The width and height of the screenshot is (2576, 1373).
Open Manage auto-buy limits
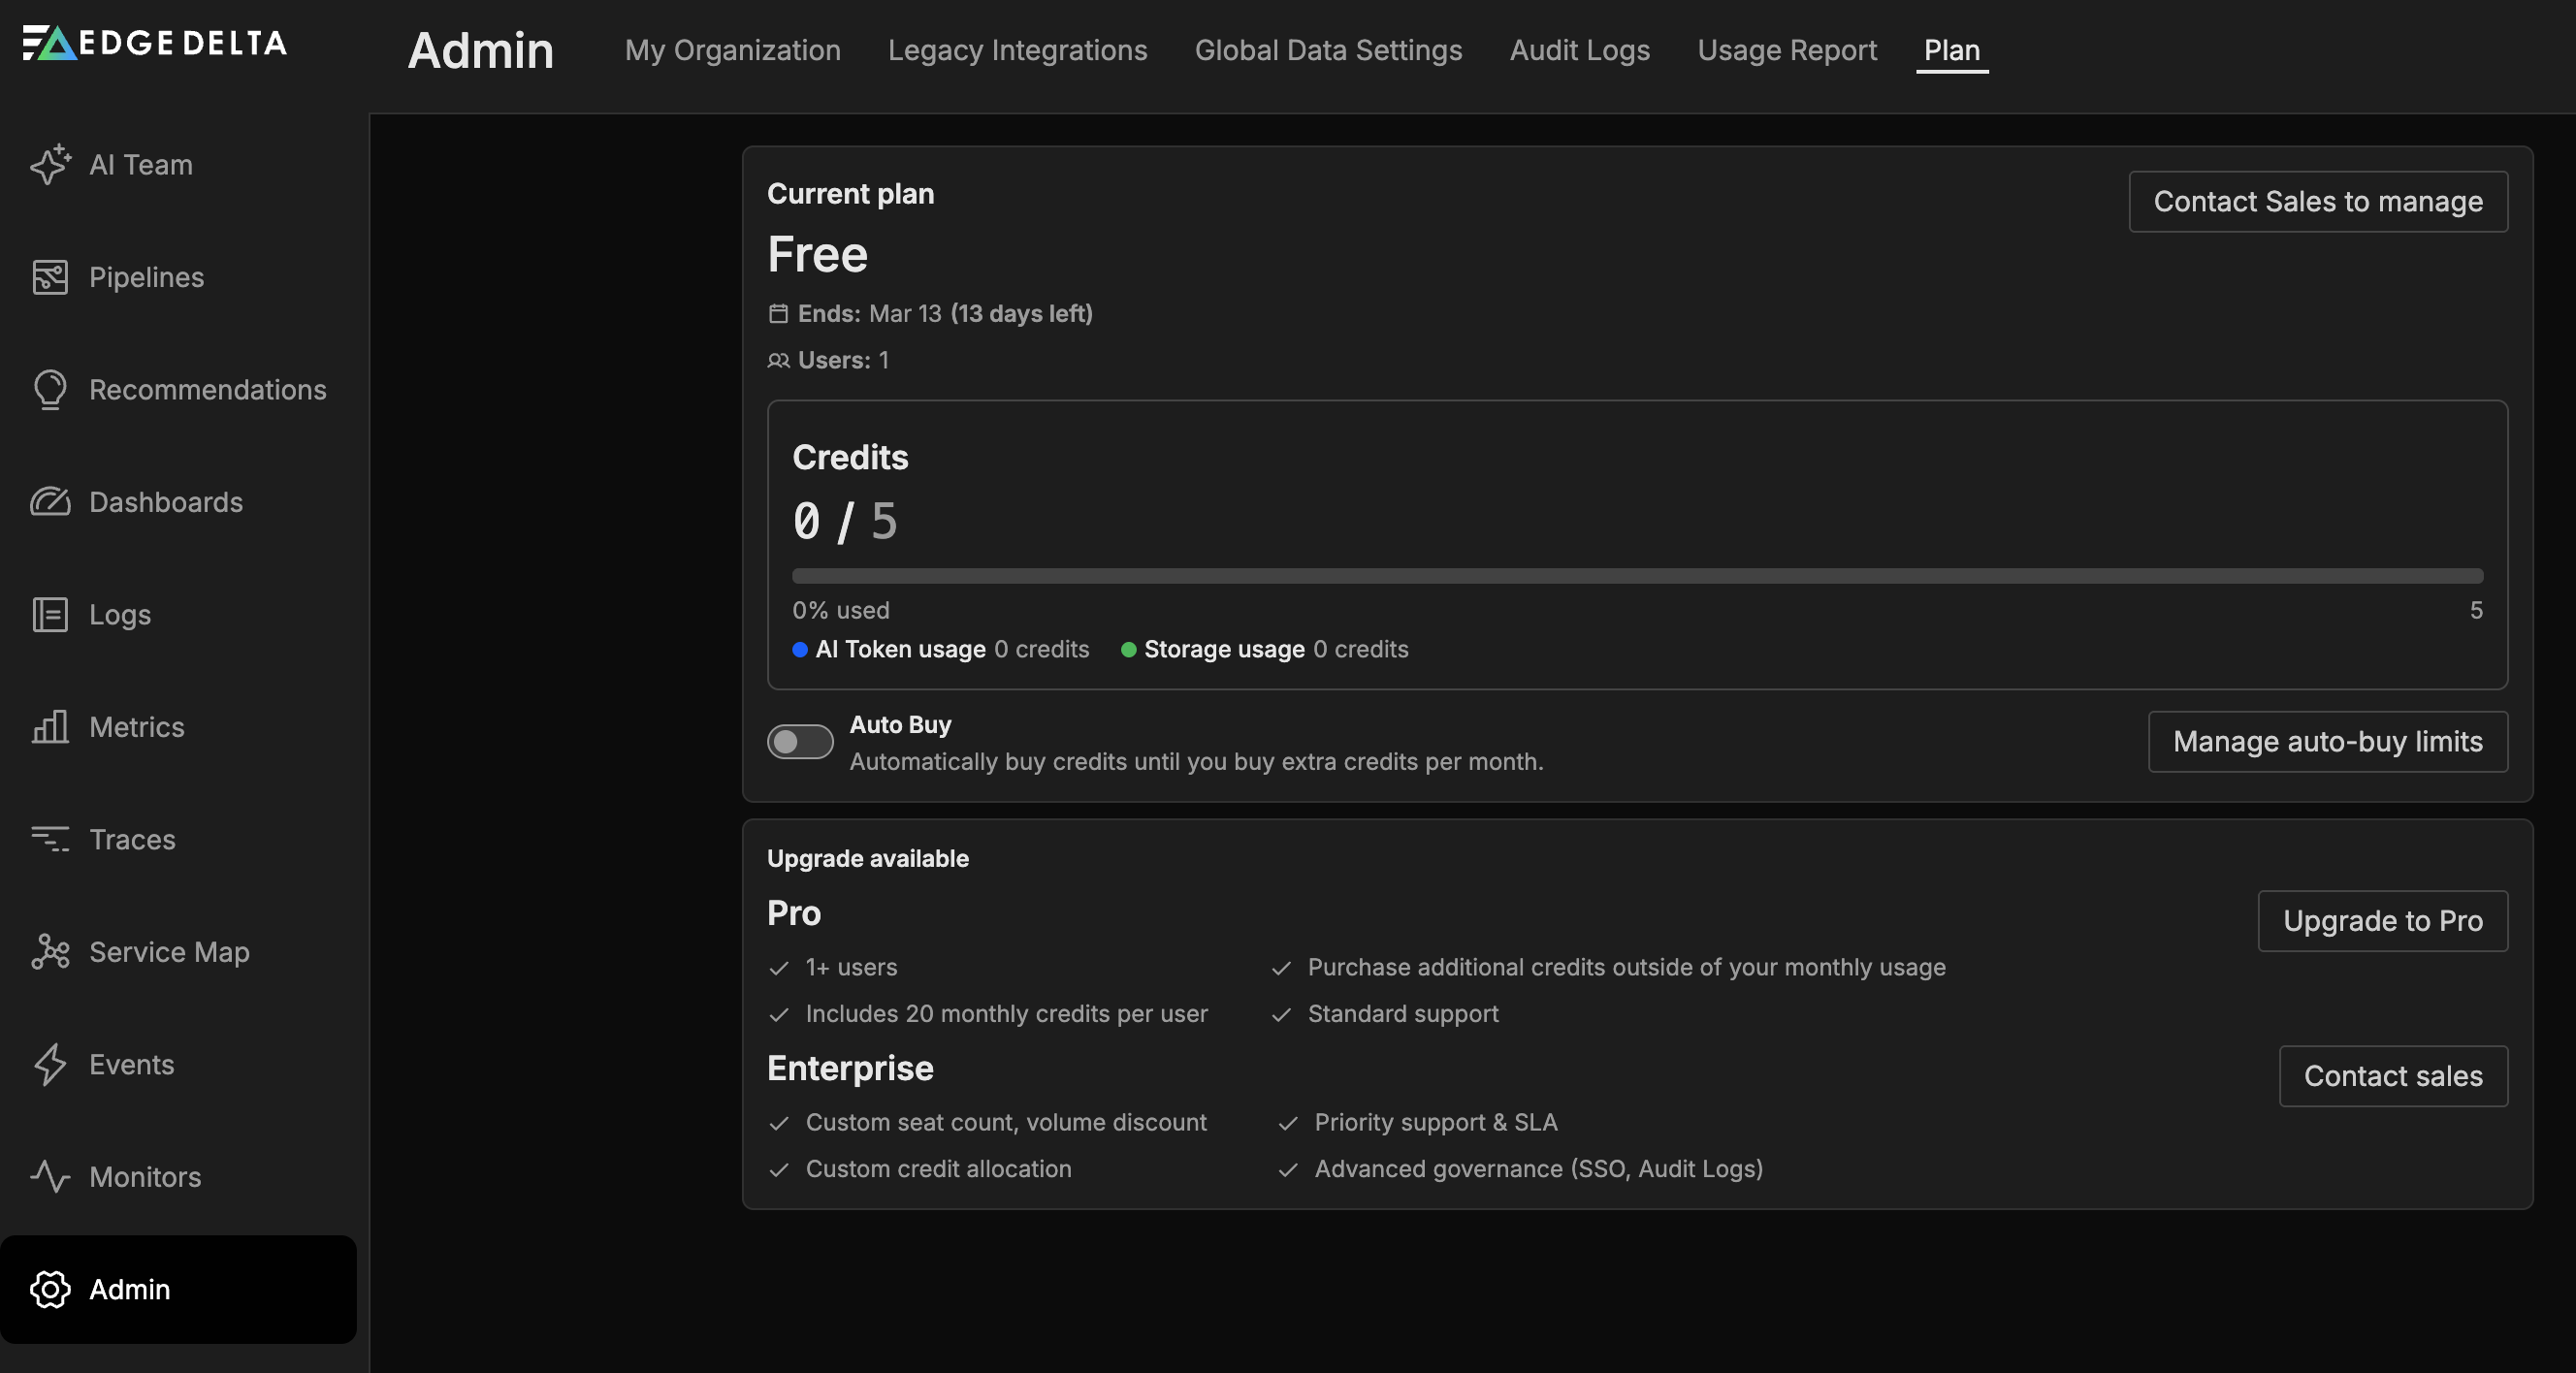coord(2327,741)
